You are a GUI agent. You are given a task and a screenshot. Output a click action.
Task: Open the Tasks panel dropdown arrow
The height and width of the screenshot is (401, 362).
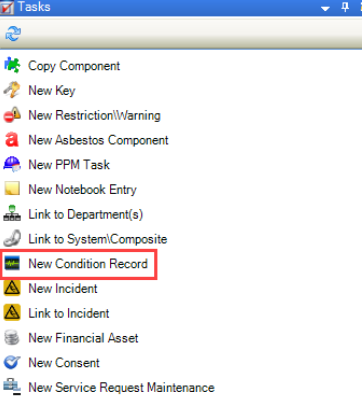[325, 8]
